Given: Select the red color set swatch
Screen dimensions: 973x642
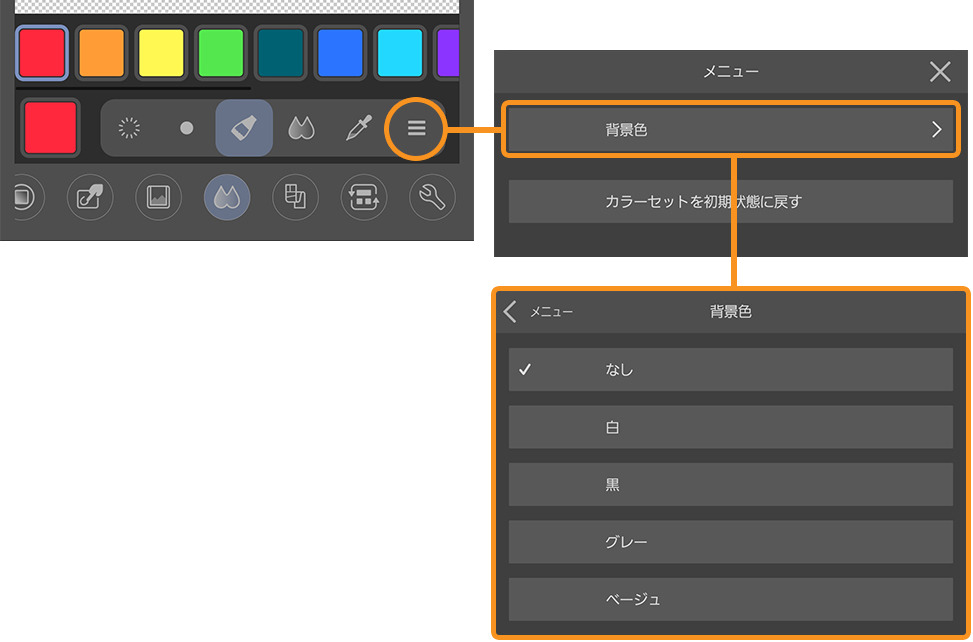Looking at the screenshot, I should [42, 53].
